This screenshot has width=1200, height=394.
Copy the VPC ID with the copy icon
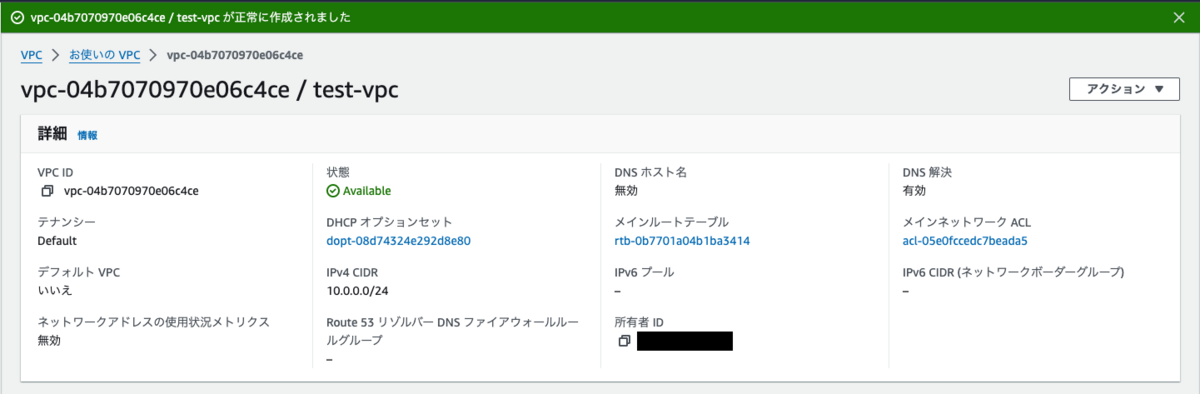pyautogui.click(x=47, y=191)
